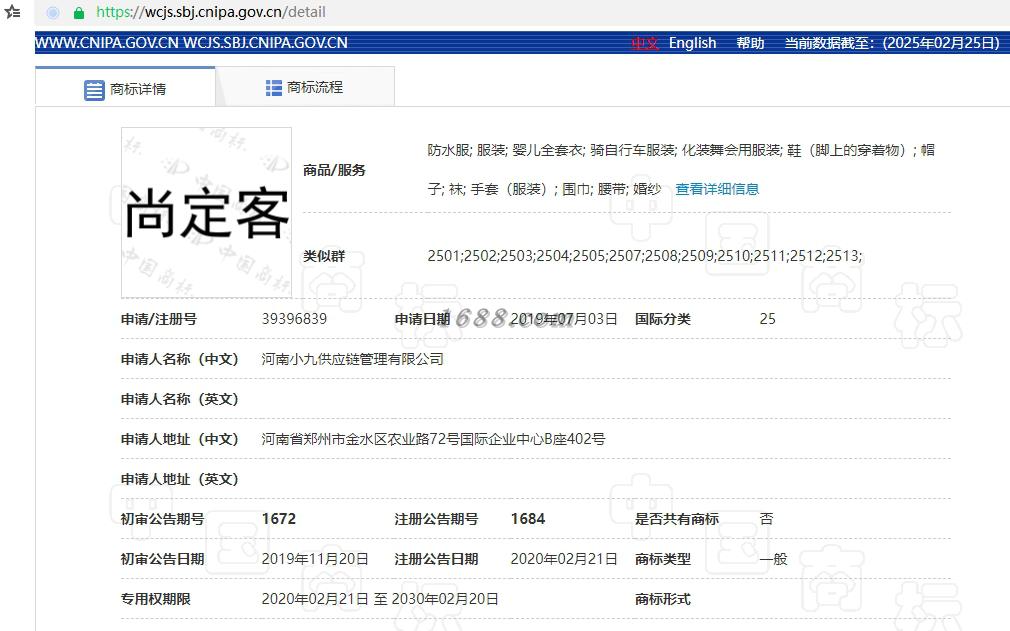Open the 商标详情 tab
1010x631 pixels.
pyautogui.click(x=126, y=87)
